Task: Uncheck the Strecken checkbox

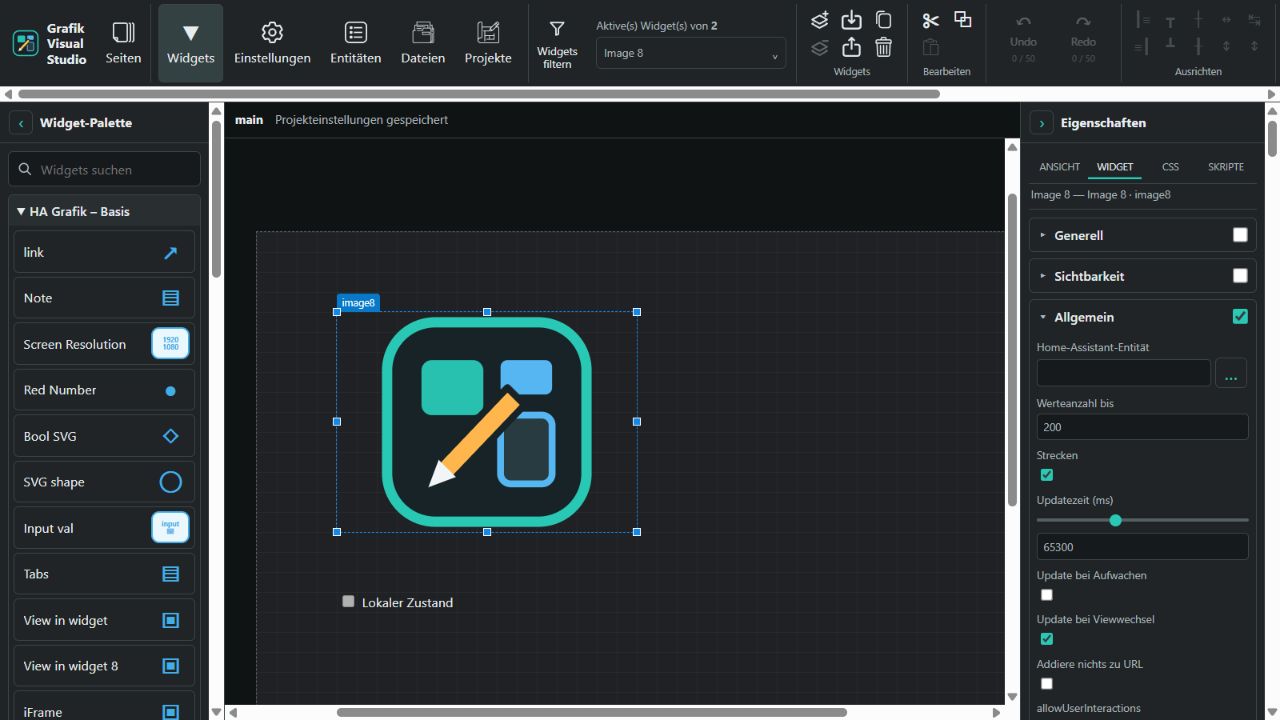Action: [1047, 475]
